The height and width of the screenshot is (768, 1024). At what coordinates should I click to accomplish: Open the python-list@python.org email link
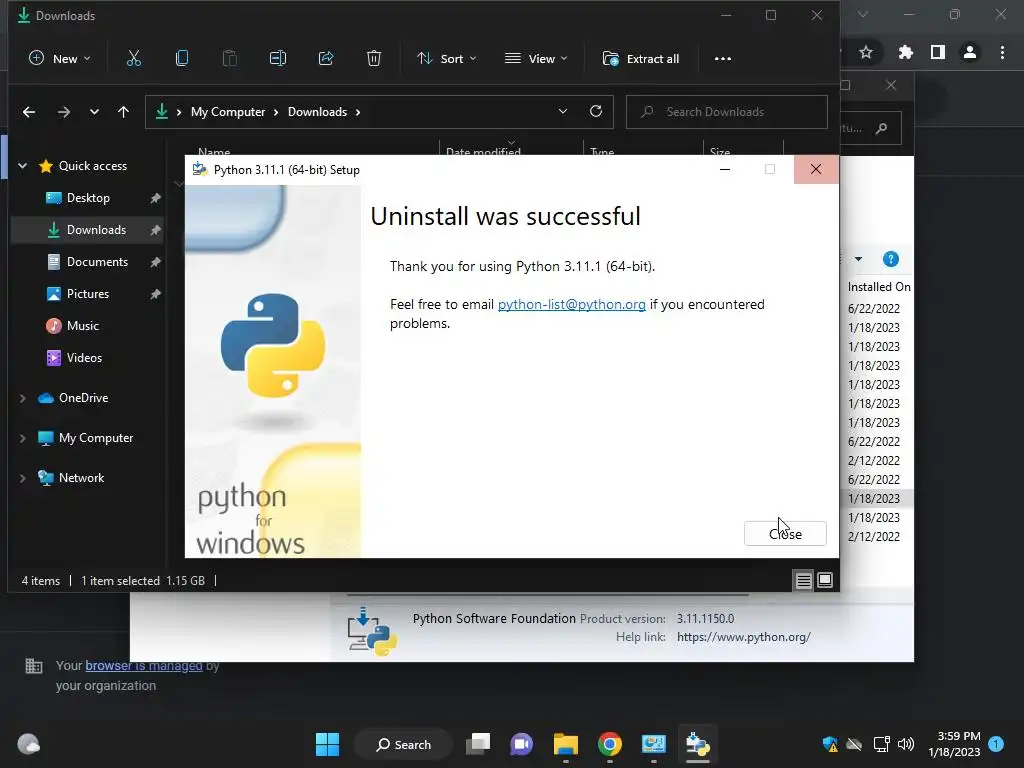(571, 304)
